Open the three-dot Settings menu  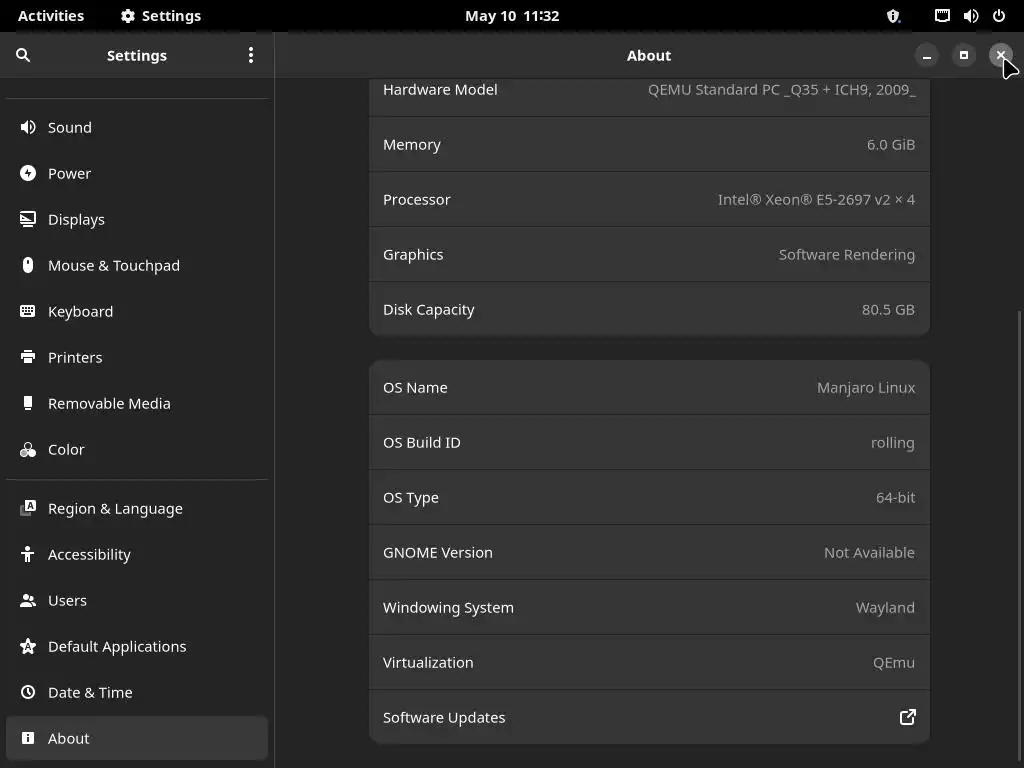(x=251, y=56)
